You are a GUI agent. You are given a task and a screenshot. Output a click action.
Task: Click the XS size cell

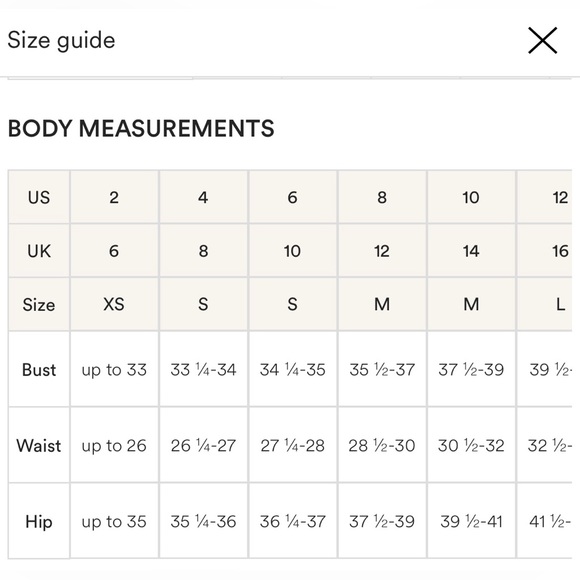tap(114, 304)
